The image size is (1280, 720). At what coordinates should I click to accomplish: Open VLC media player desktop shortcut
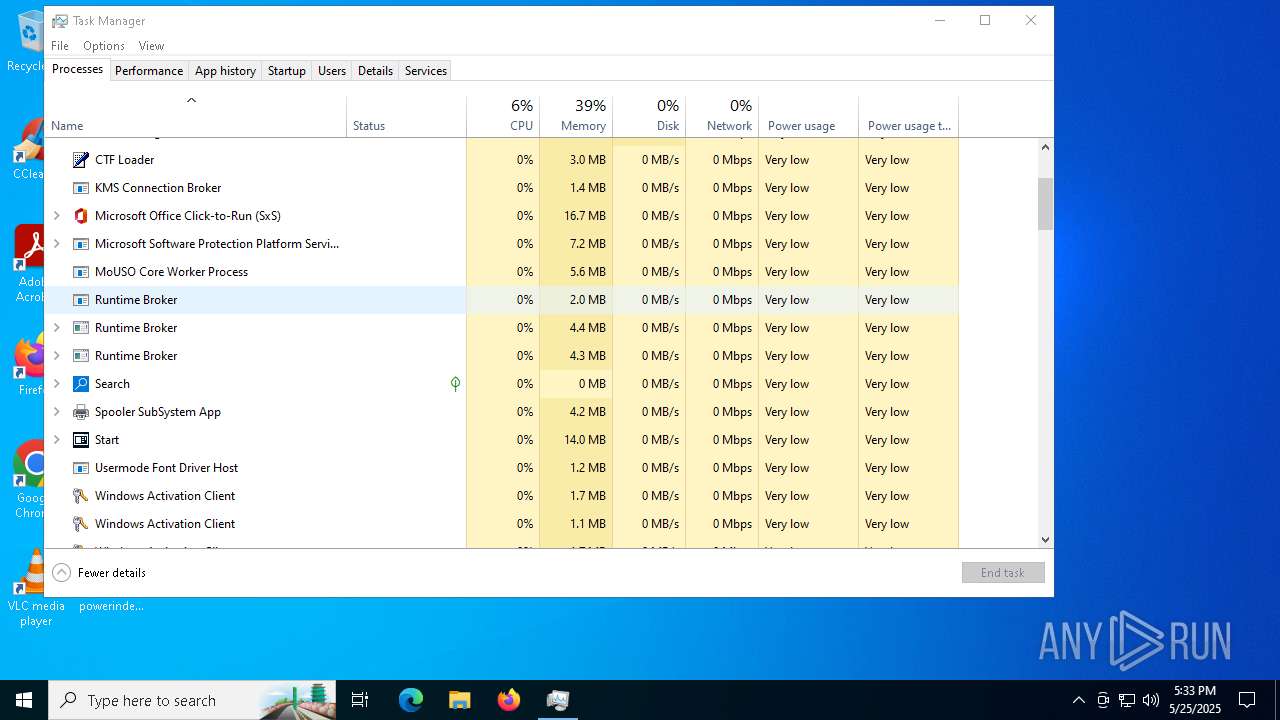tap(36, 587)
